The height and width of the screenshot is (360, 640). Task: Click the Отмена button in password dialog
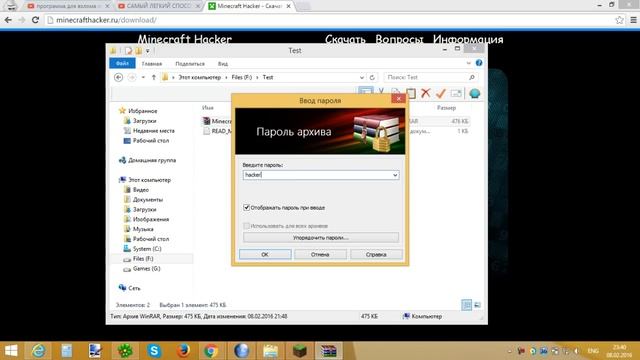point(320,254)
